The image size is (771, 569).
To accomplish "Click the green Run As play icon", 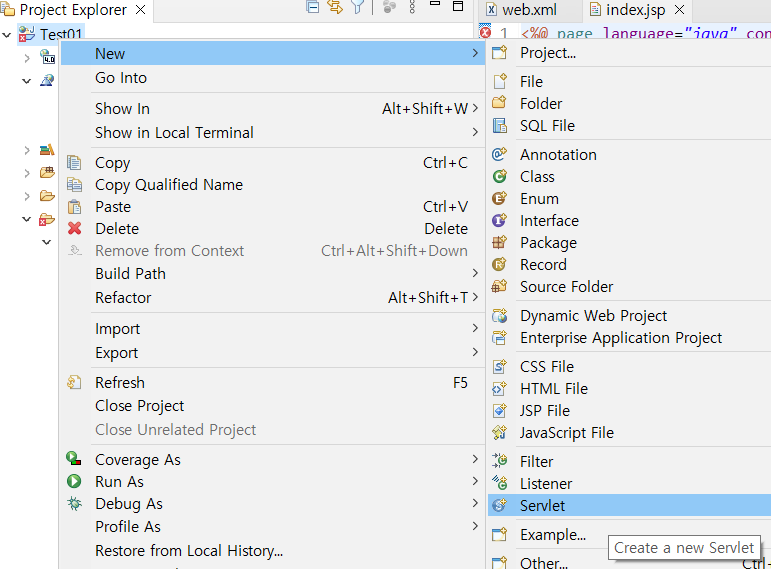I will 74,481.
